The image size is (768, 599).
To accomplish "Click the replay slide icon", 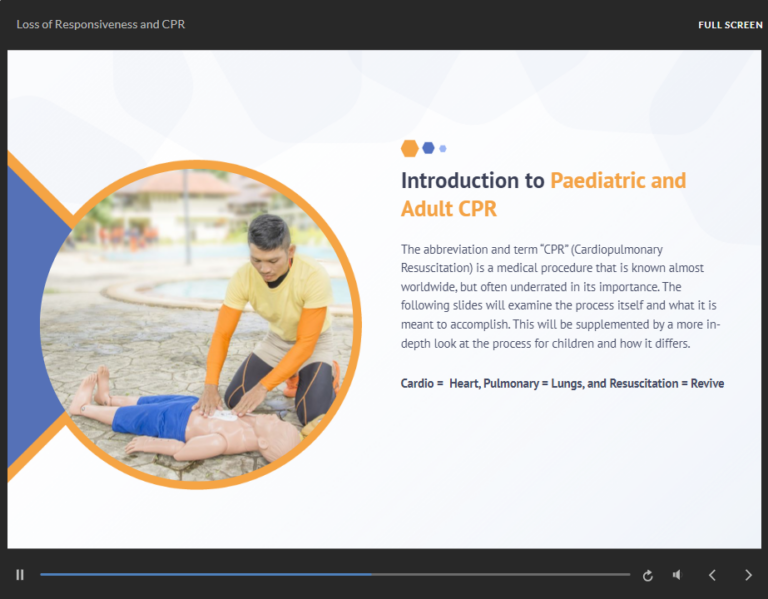I will click(648, 575).
